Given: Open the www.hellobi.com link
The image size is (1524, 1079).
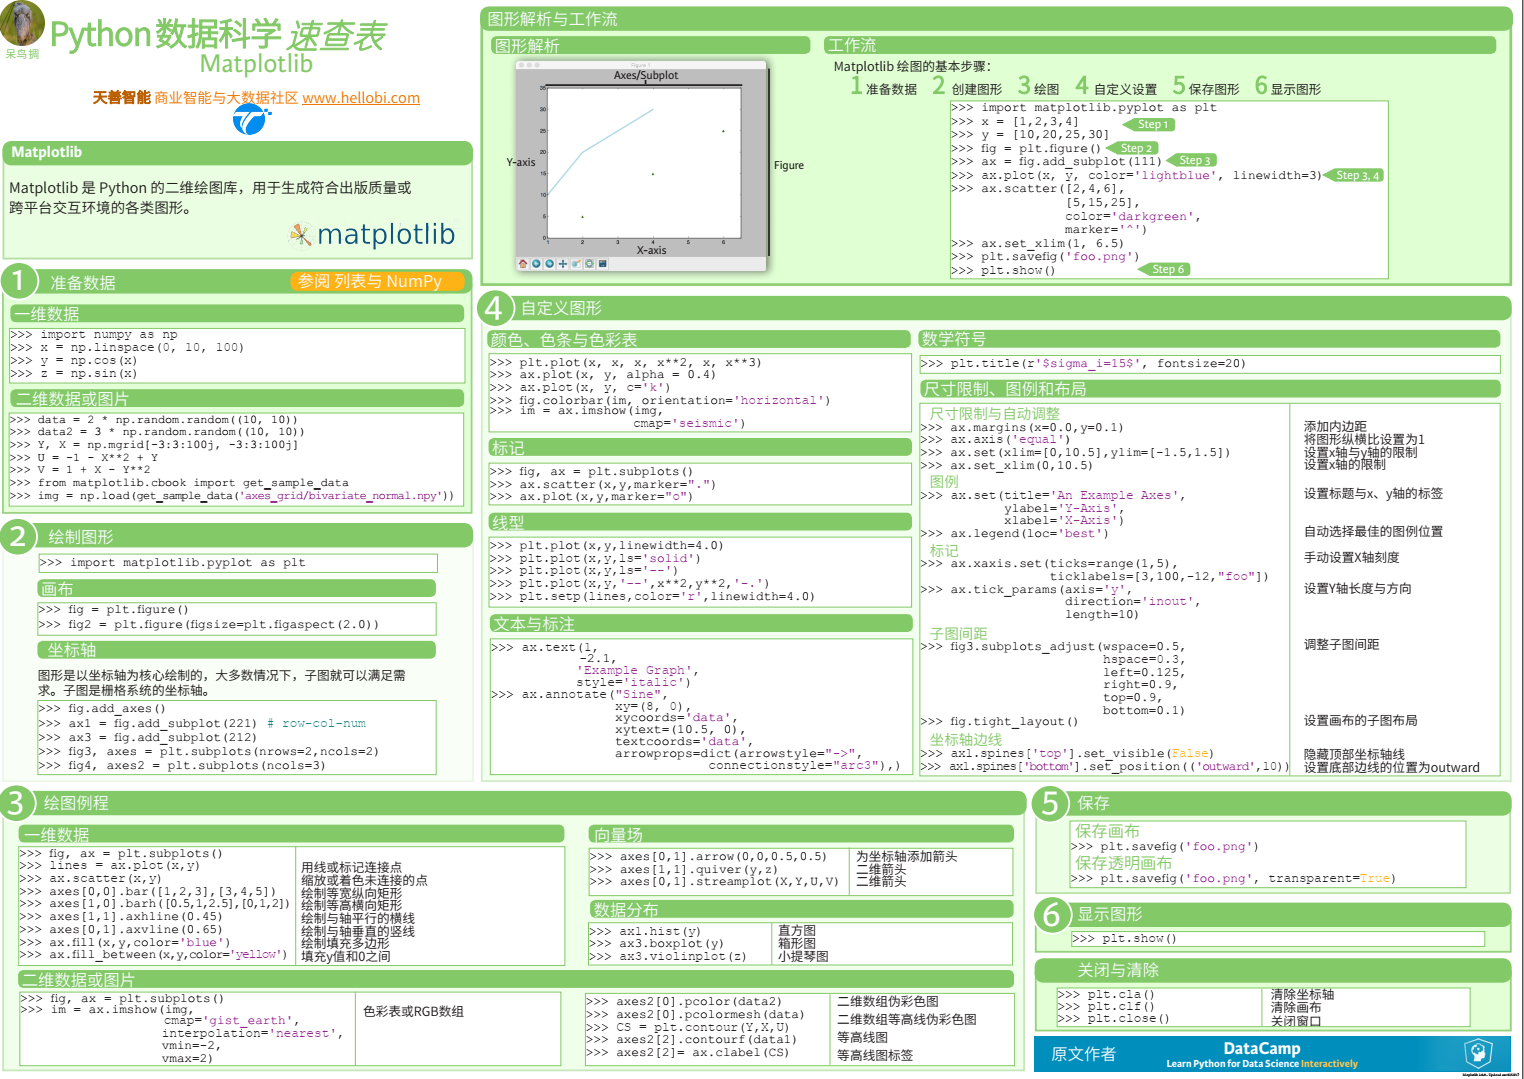Looking at the screenshot, I should pos(361,98).
